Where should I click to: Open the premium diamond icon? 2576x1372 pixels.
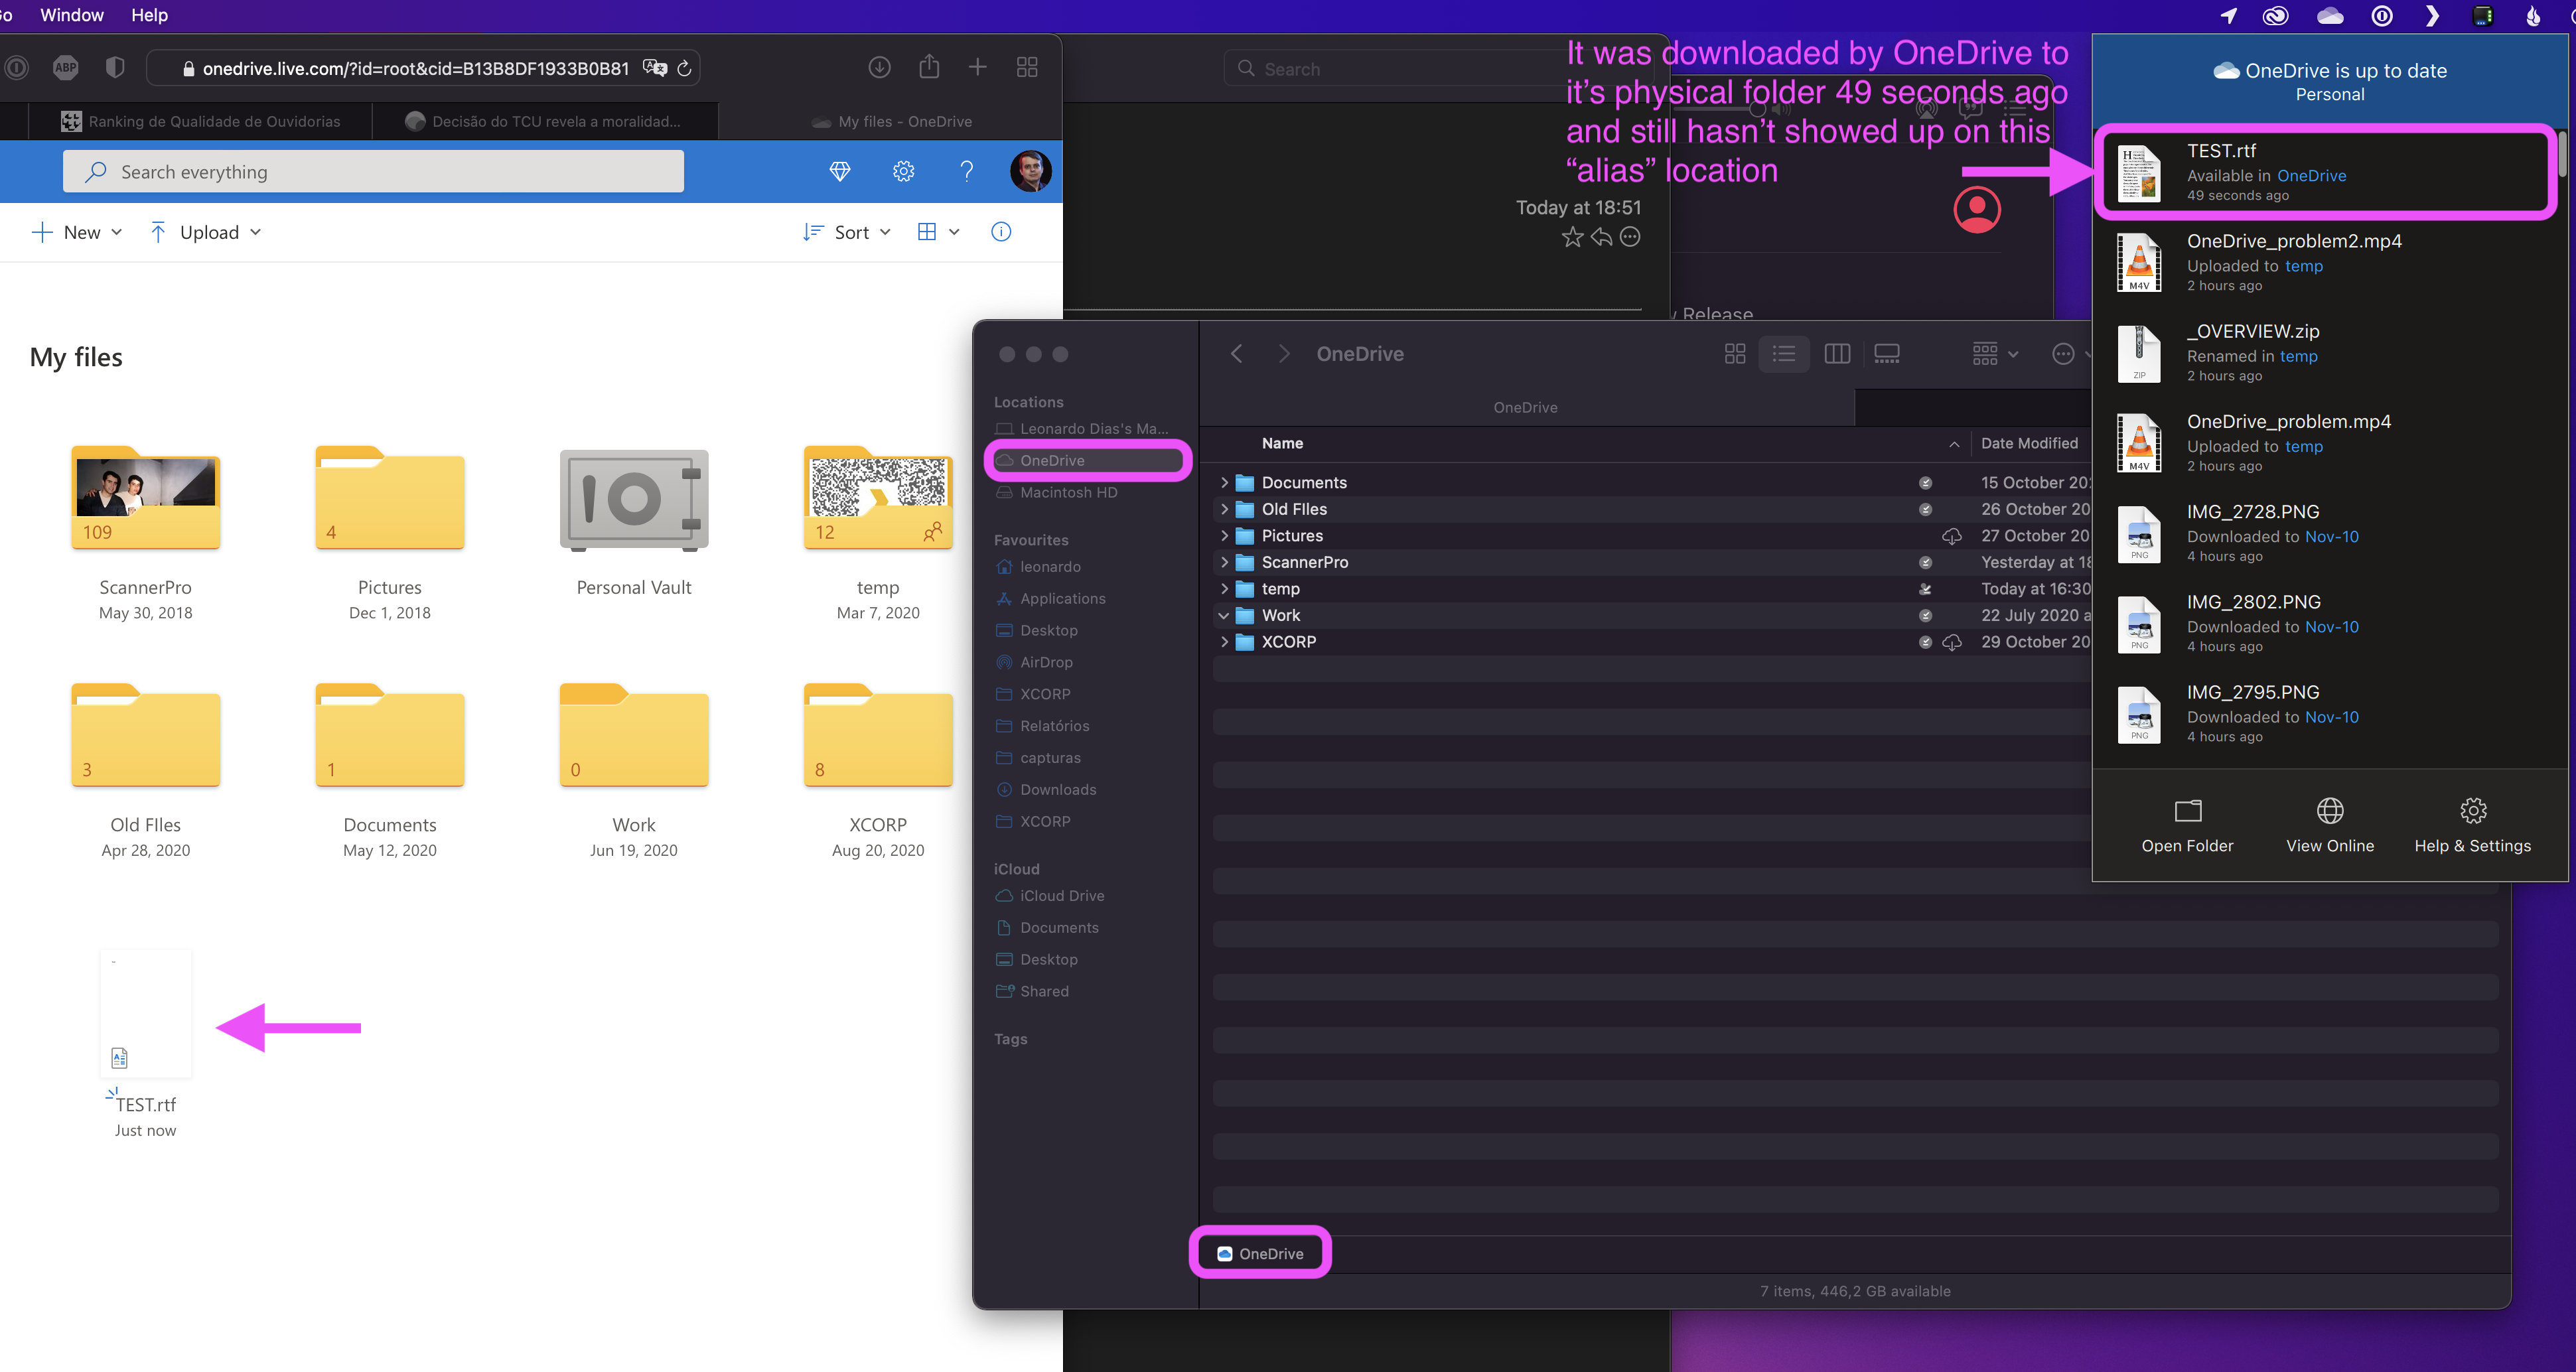click(x=840, y=171)
